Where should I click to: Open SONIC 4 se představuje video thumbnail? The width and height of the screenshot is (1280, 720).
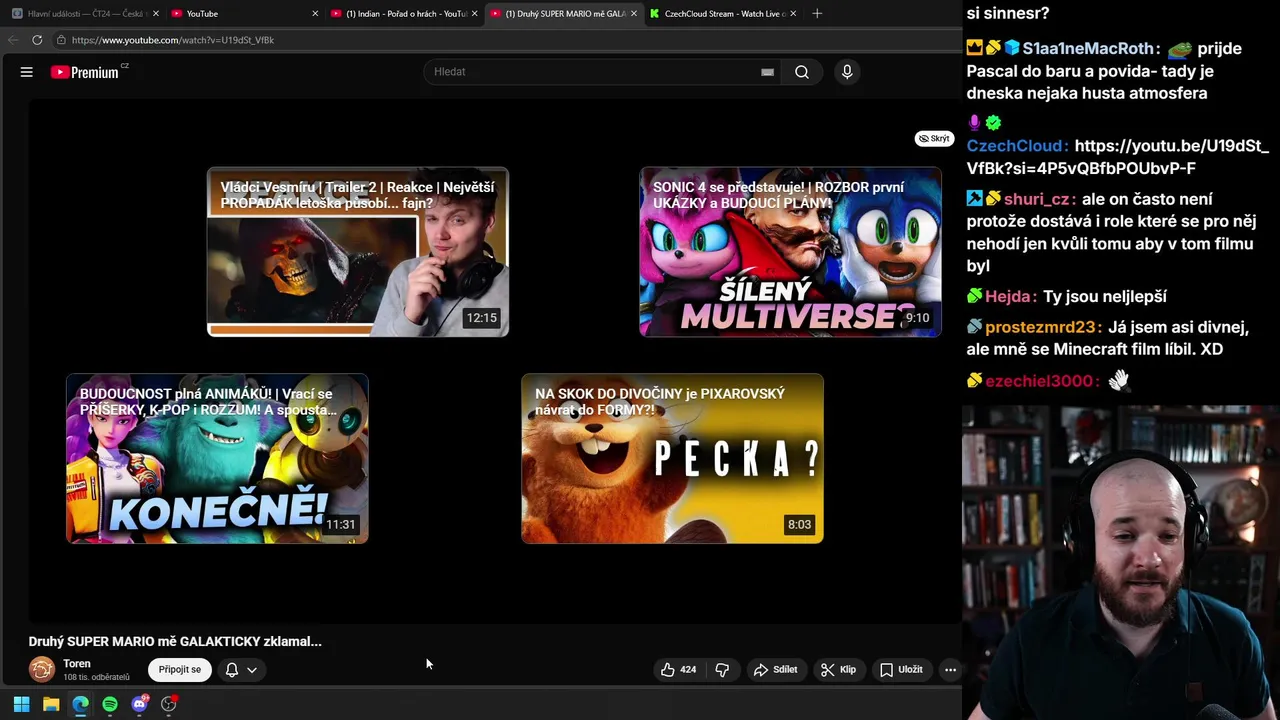[790, 252]
